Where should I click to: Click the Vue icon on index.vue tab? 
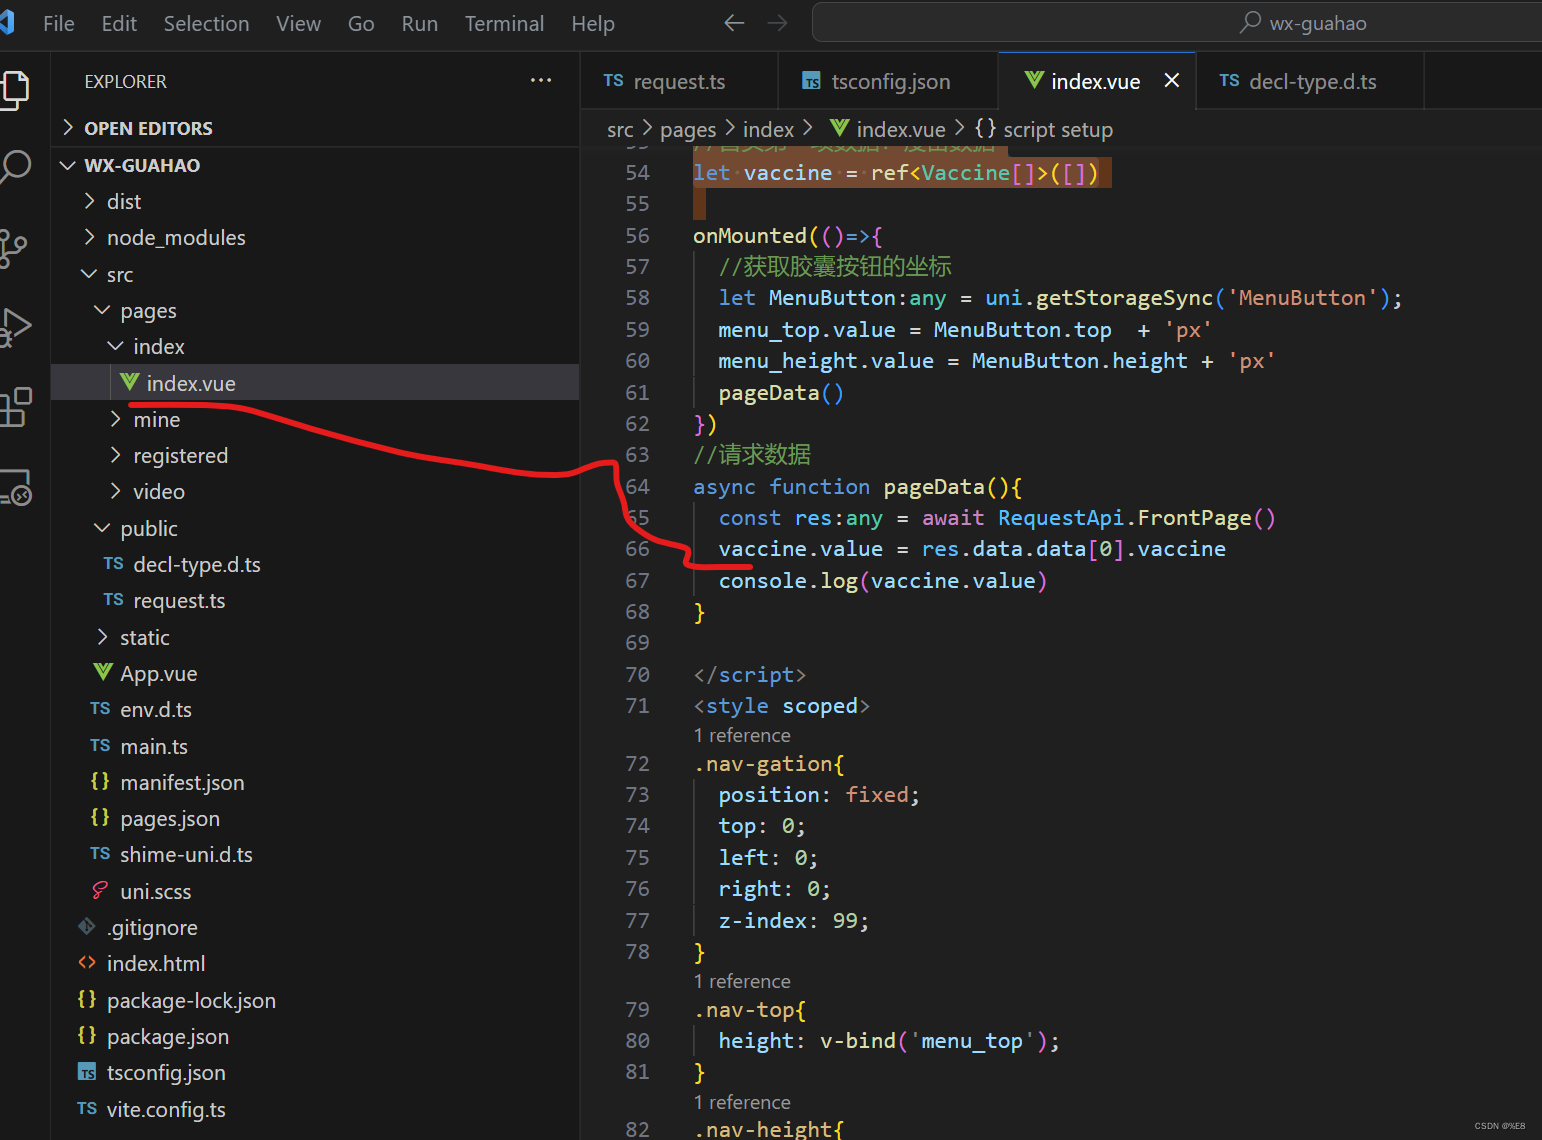(x=1034, y=80)
